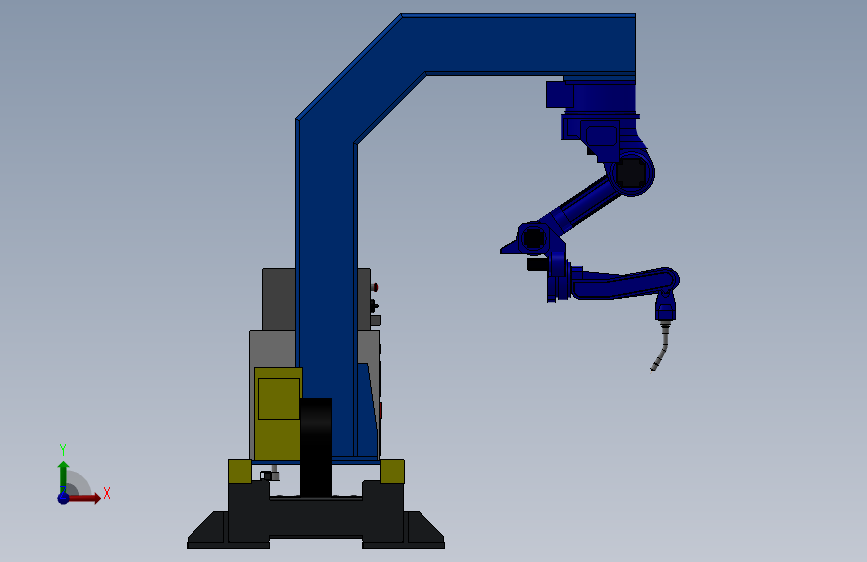Image resolution: width=867 pixels, height=562 pixels.
Task: Select the red button on the cabinet side
Action: (375, 287)
